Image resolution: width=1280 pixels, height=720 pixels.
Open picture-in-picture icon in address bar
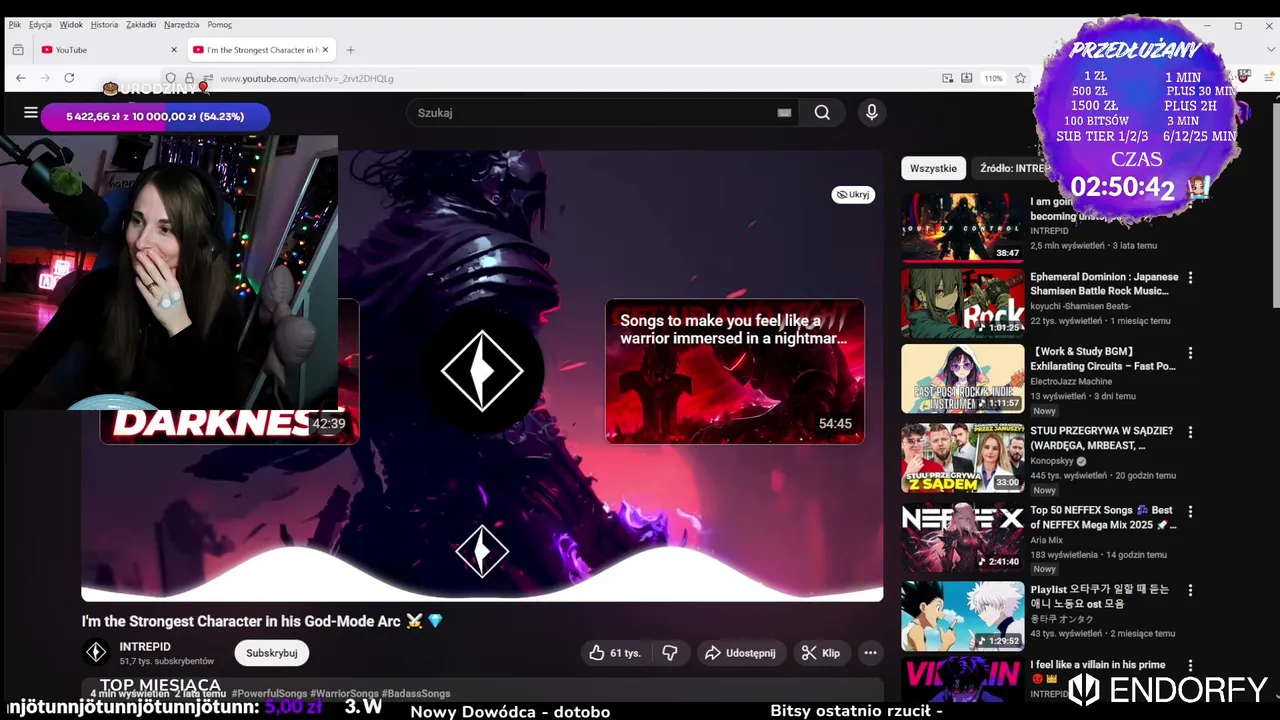(x=948, y=78)
